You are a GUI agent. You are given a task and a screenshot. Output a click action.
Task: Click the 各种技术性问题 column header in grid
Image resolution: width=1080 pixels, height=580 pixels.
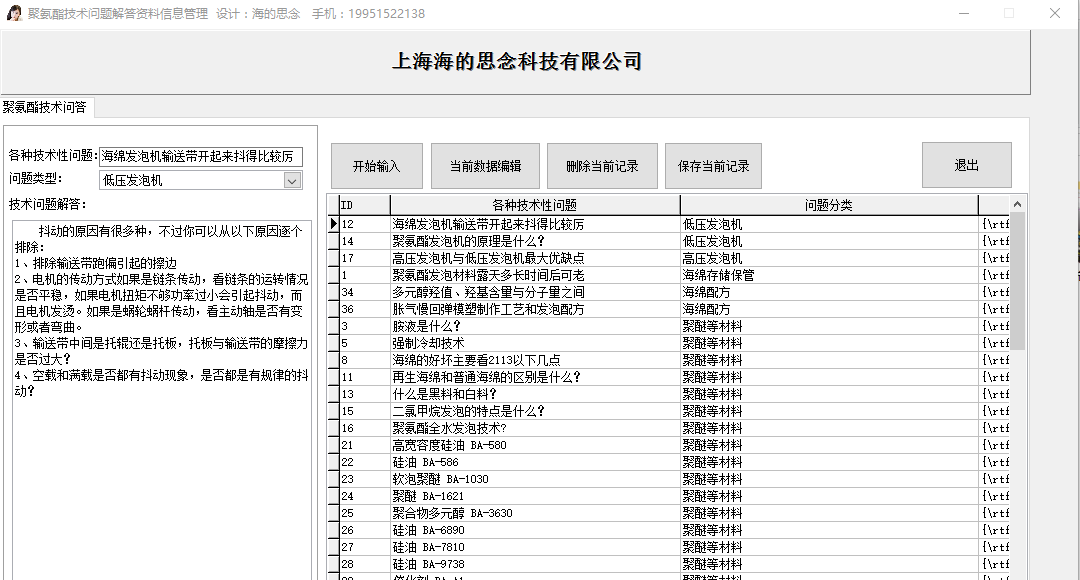tap(534, 205)
